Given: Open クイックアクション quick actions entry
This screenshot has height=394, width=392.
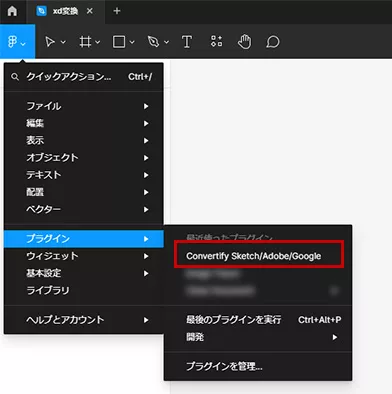Looking at the screenshot, I should click(x=84, y=77).
